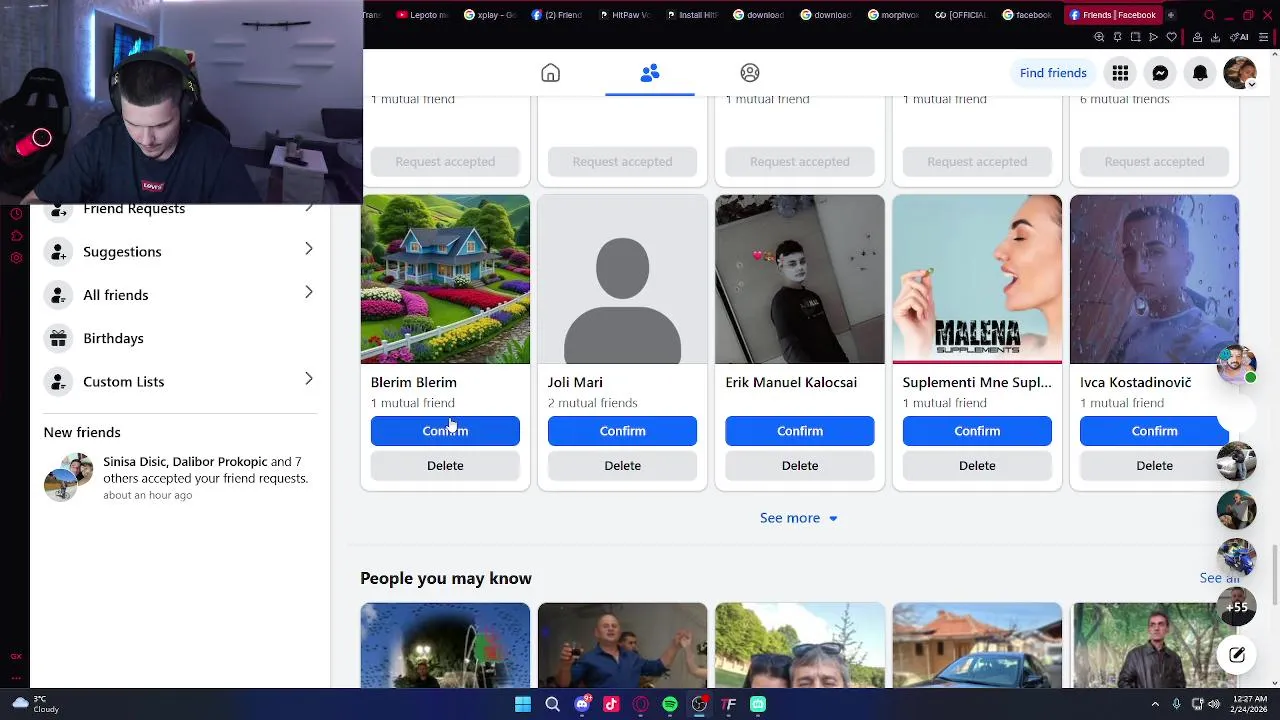The width and height of the screenshot is (1280, 720).
Task: Delete Joli Mari's friend request
Action: click(622, 465)
